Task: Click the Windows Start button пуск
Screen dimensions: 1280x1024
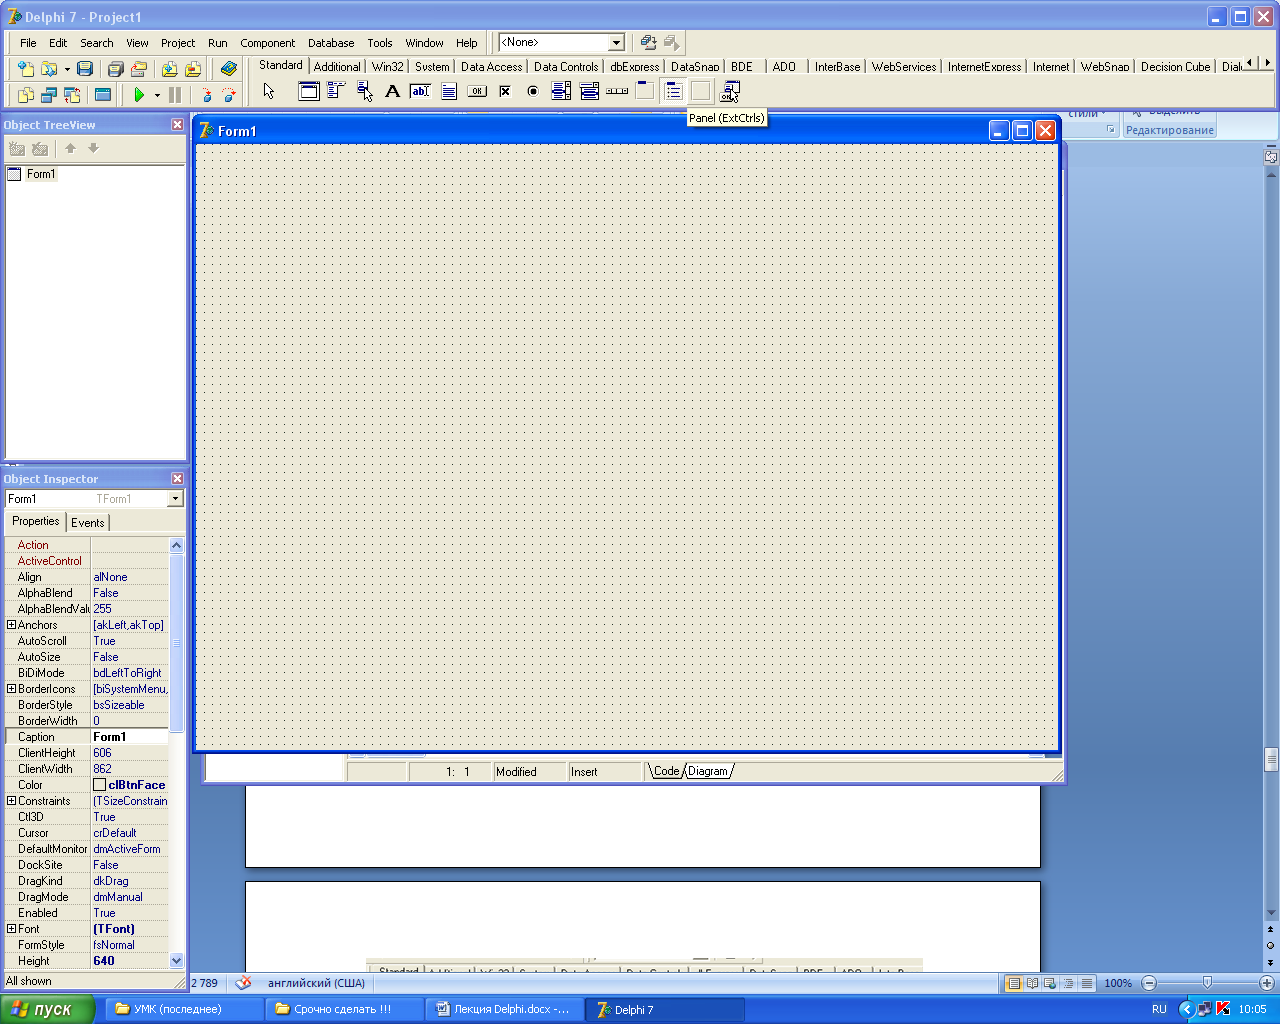Action: pyautogui.click(x=48, y=1009)
